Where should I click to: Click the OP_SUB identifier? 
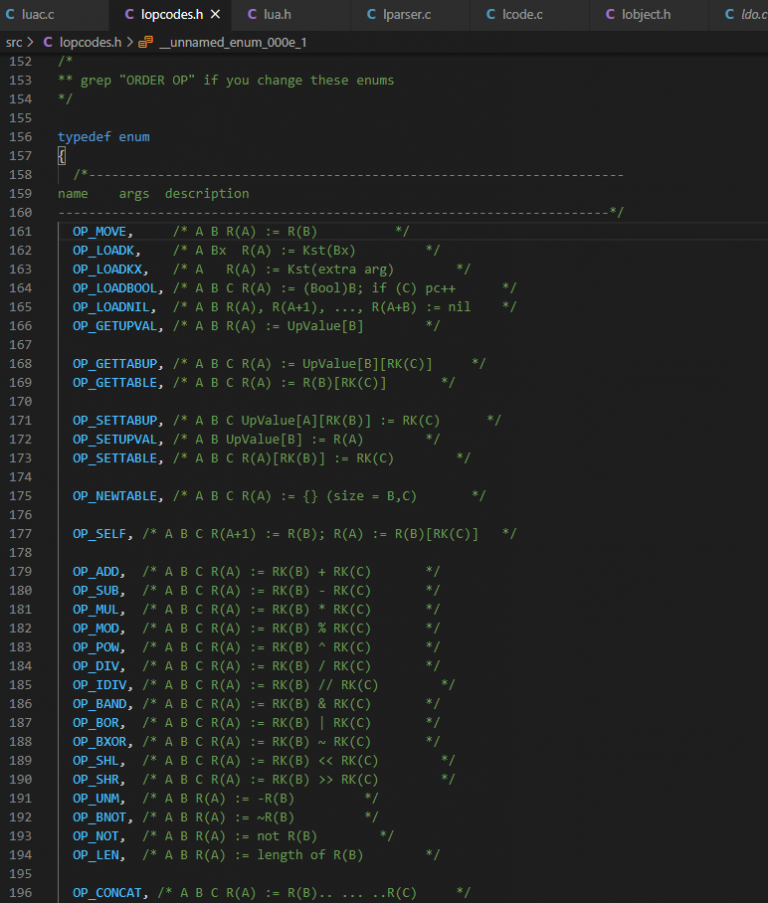[96, 591]
